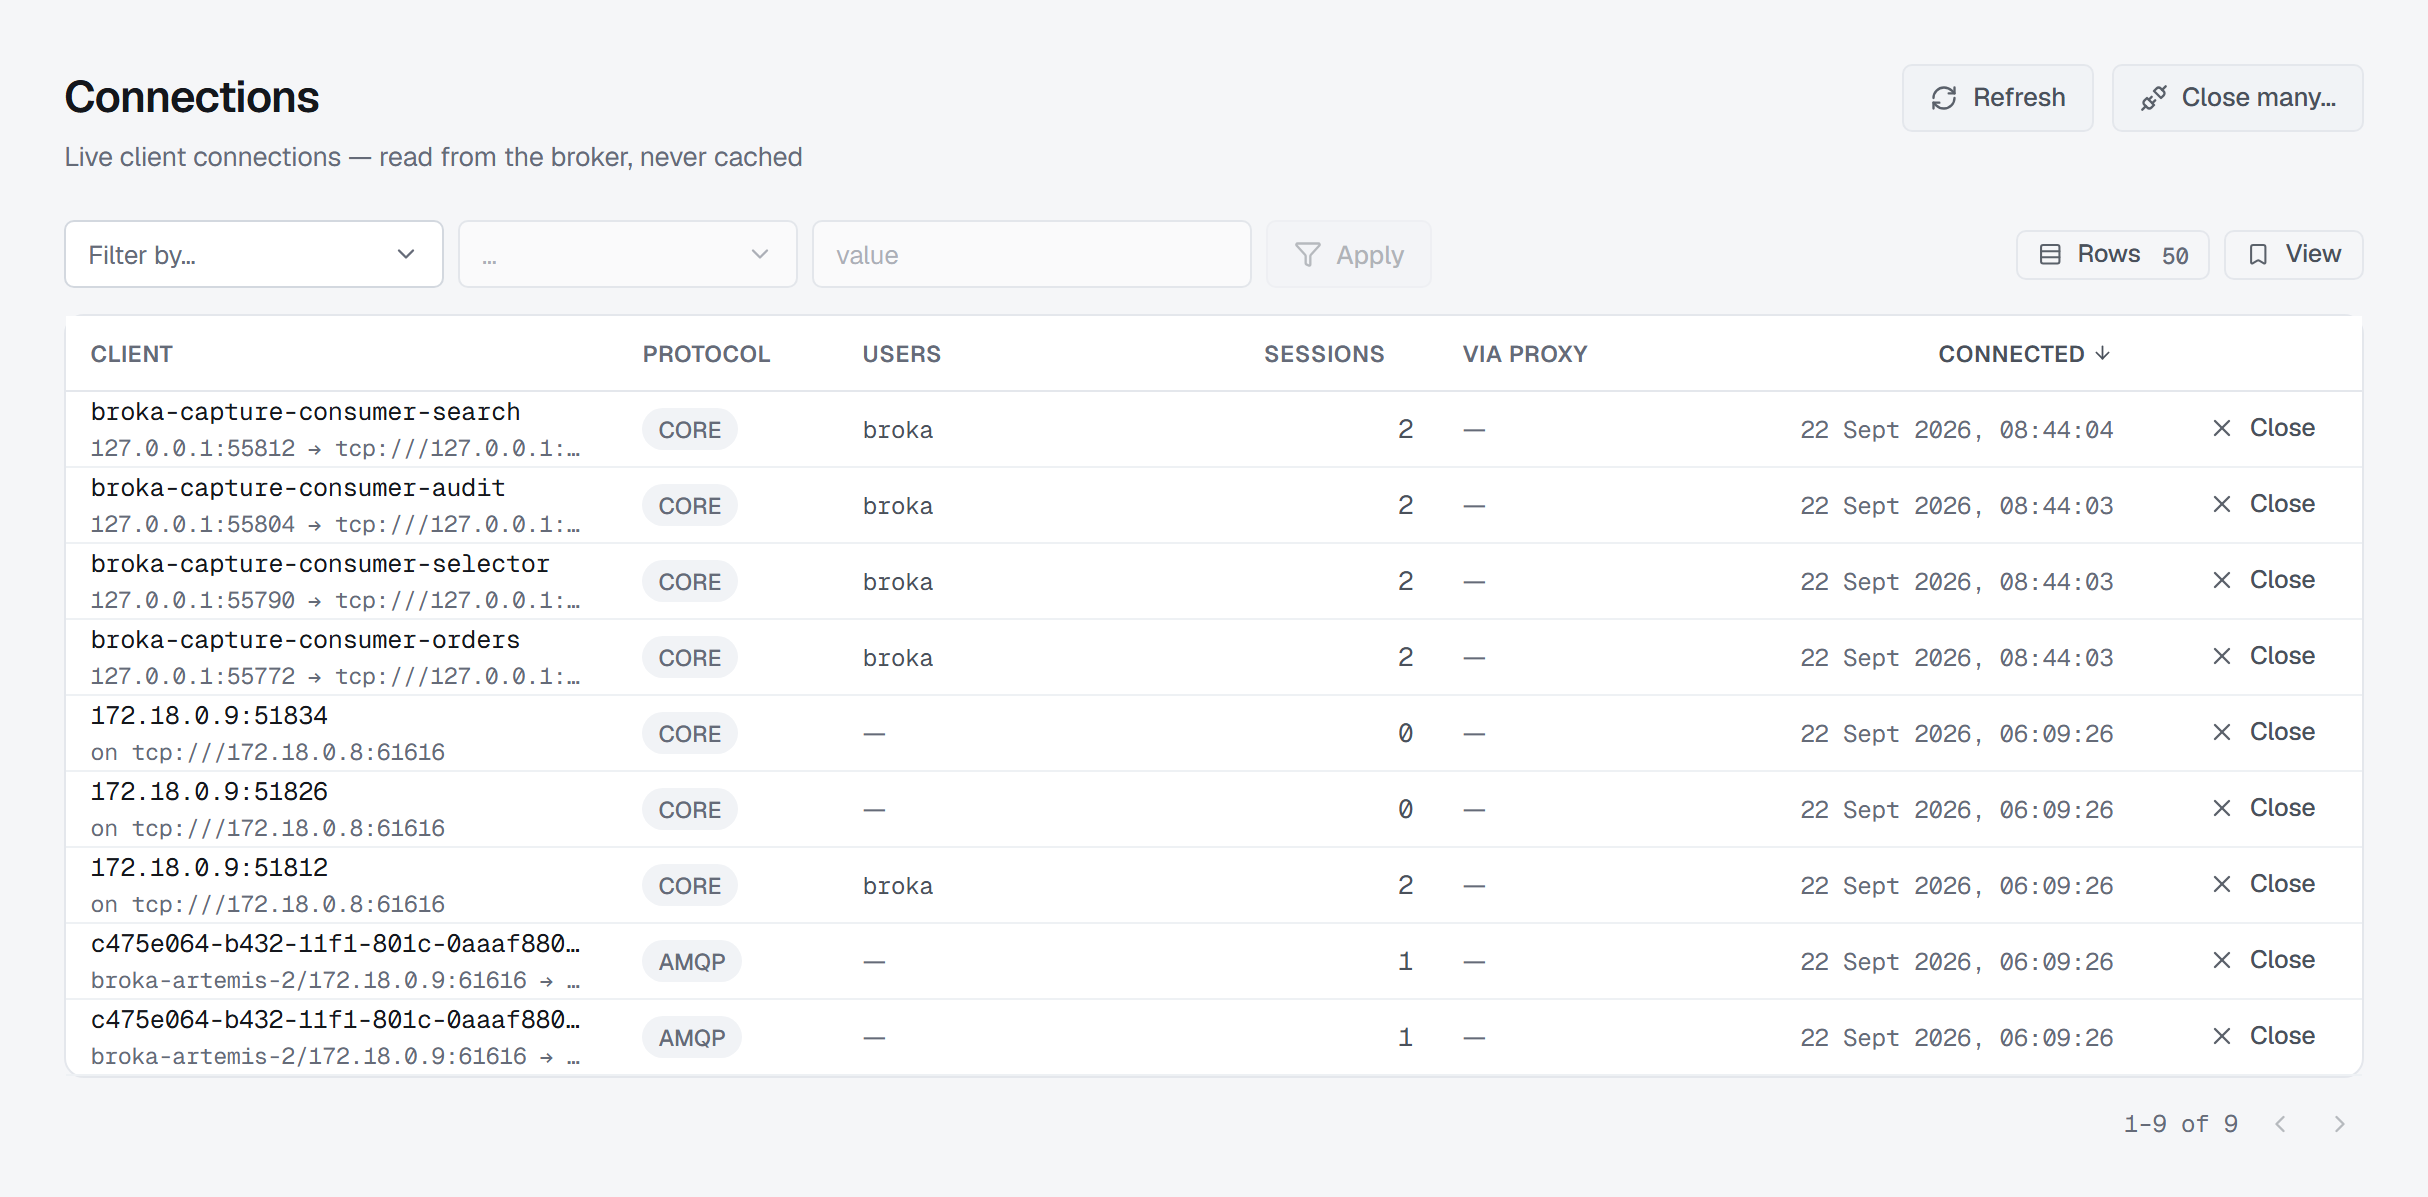This screenshot has width=2428, height=1197.
Task: Click the plug icon on Close many
Action: (2153, 98)
